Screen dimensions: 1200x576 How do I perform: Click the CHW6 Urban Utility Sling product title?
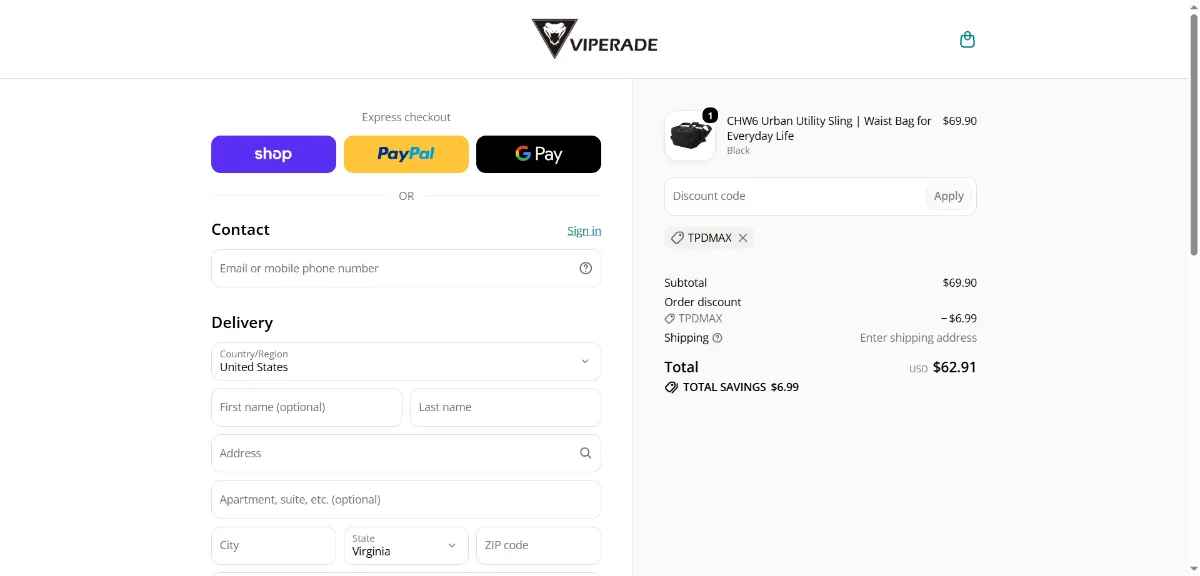pos(829,128)
